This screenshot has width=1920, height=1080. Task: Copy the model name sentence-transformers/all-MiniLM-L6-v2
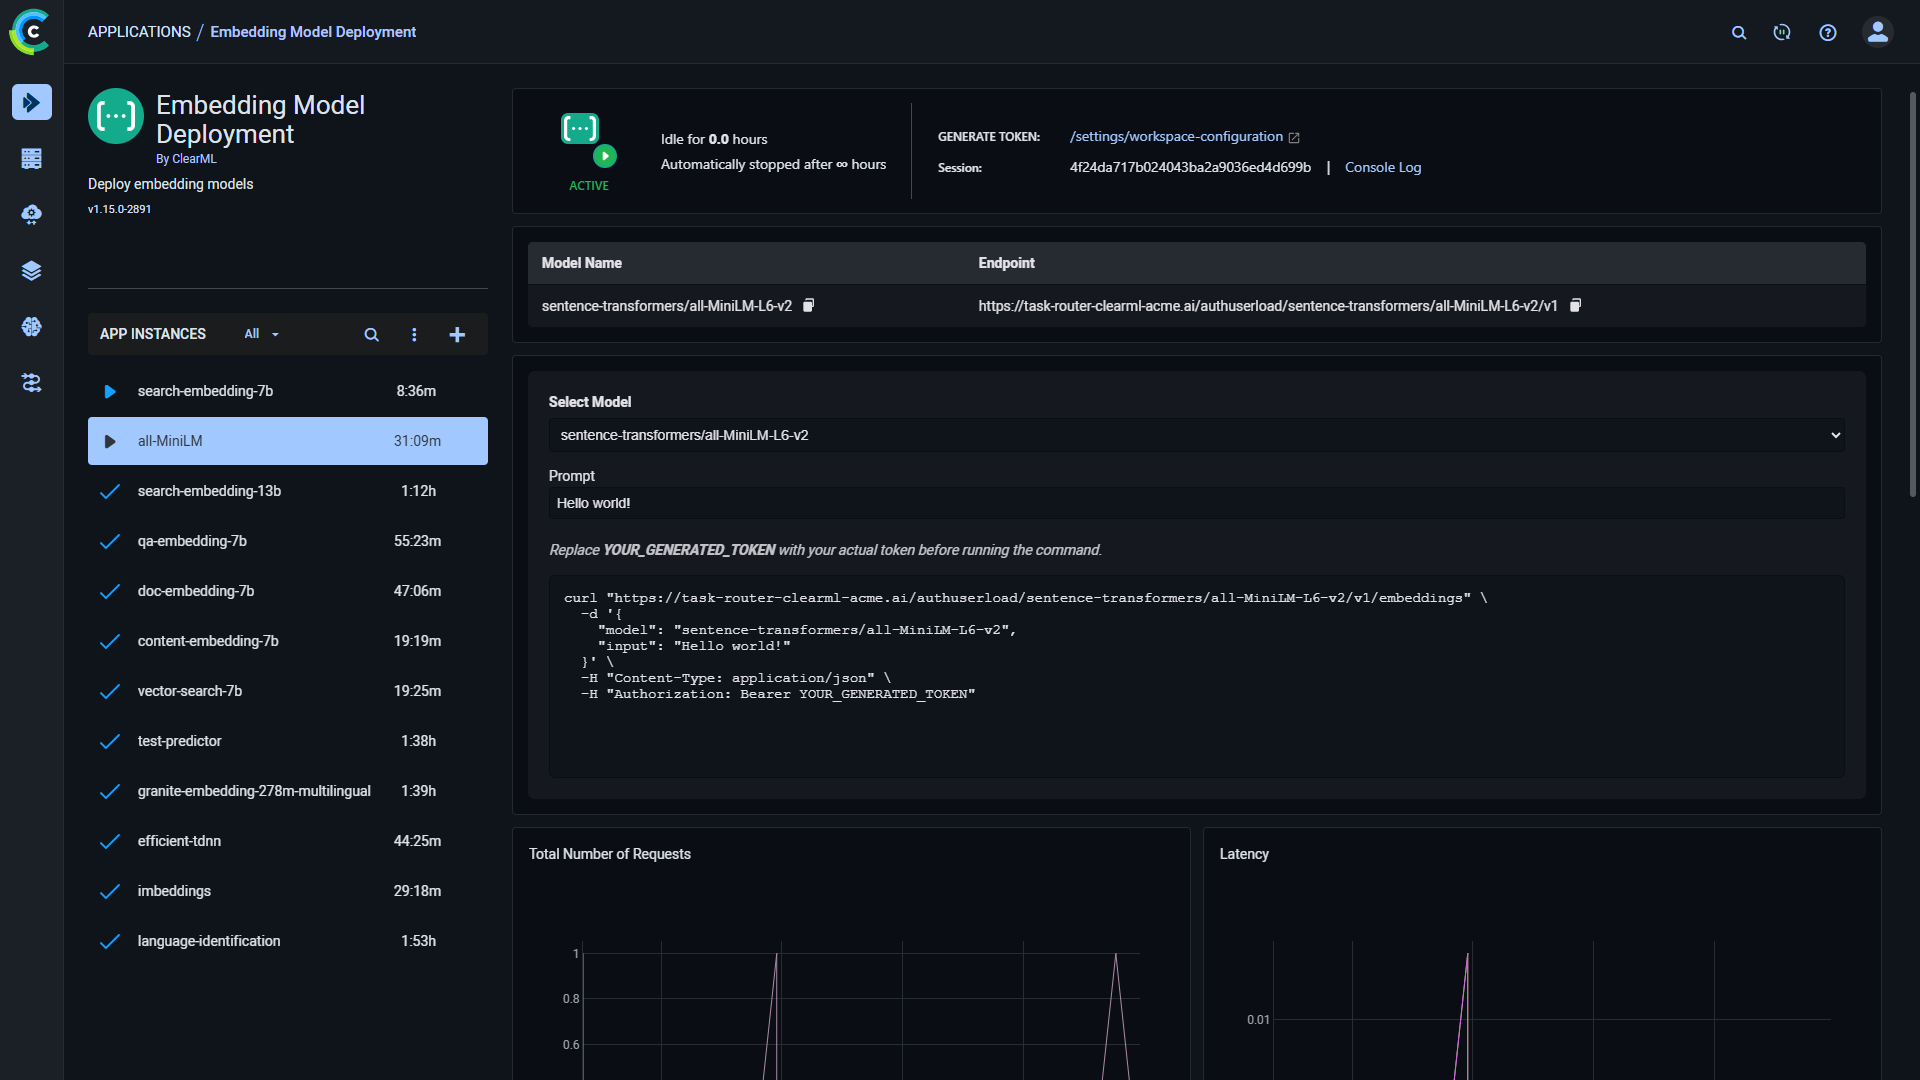(808, 305)
